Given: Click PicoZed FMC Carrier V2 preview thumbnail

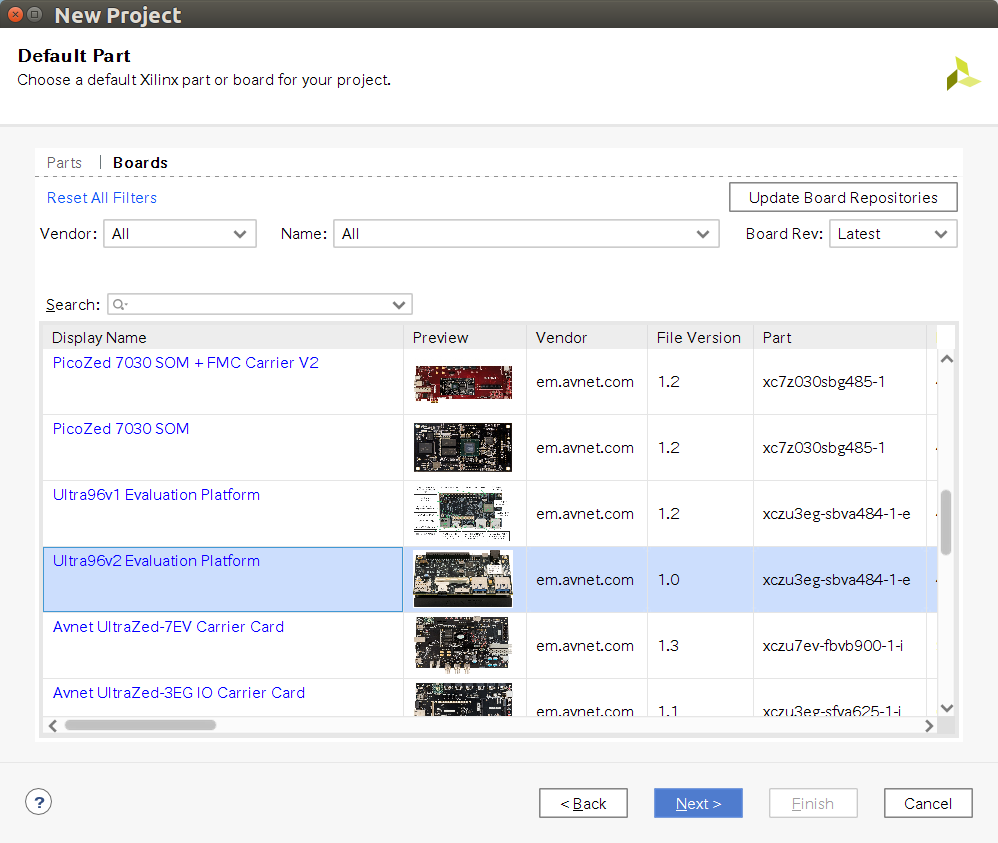Looking at the screenshot, I should 463,383.
